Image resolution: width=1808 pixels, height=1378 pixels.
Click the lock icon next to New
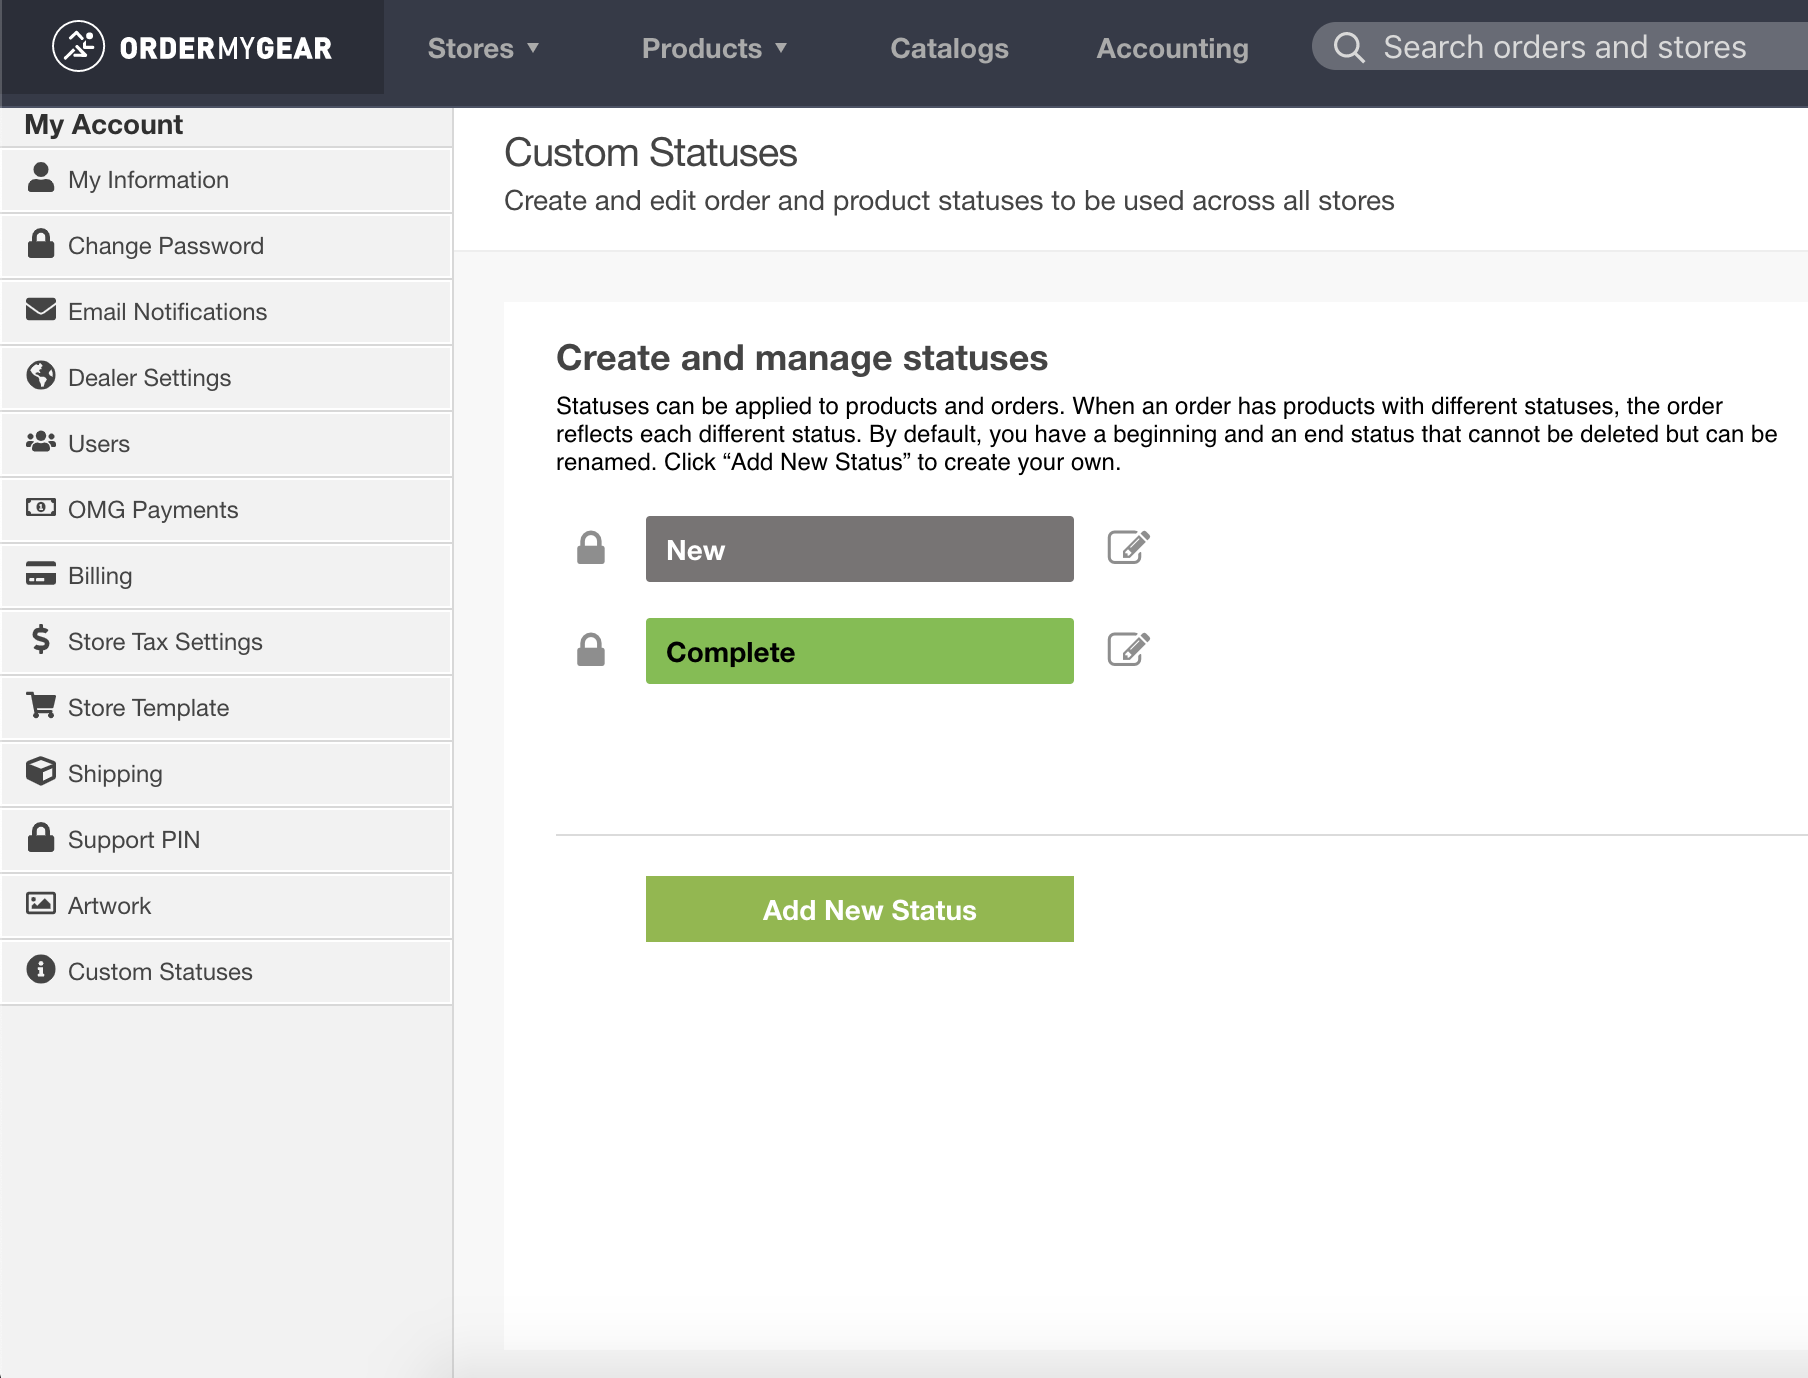(591, 548)
